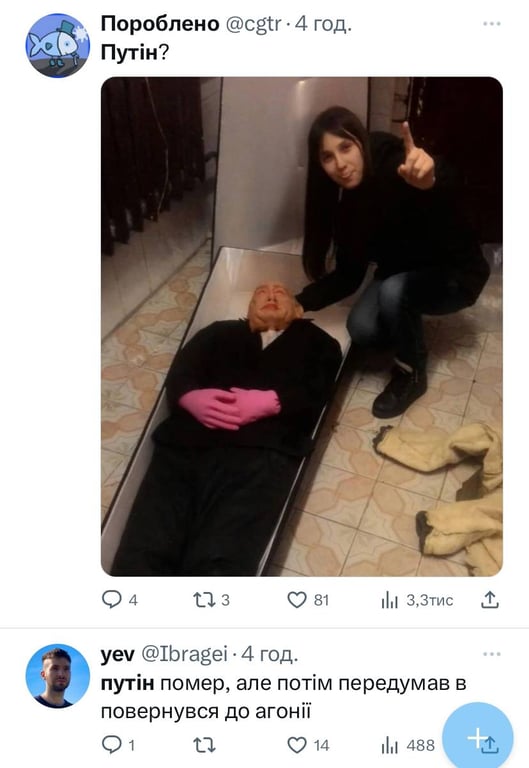
Task: Open more options on Пороблено's tweet
Action: click(491, 24)
